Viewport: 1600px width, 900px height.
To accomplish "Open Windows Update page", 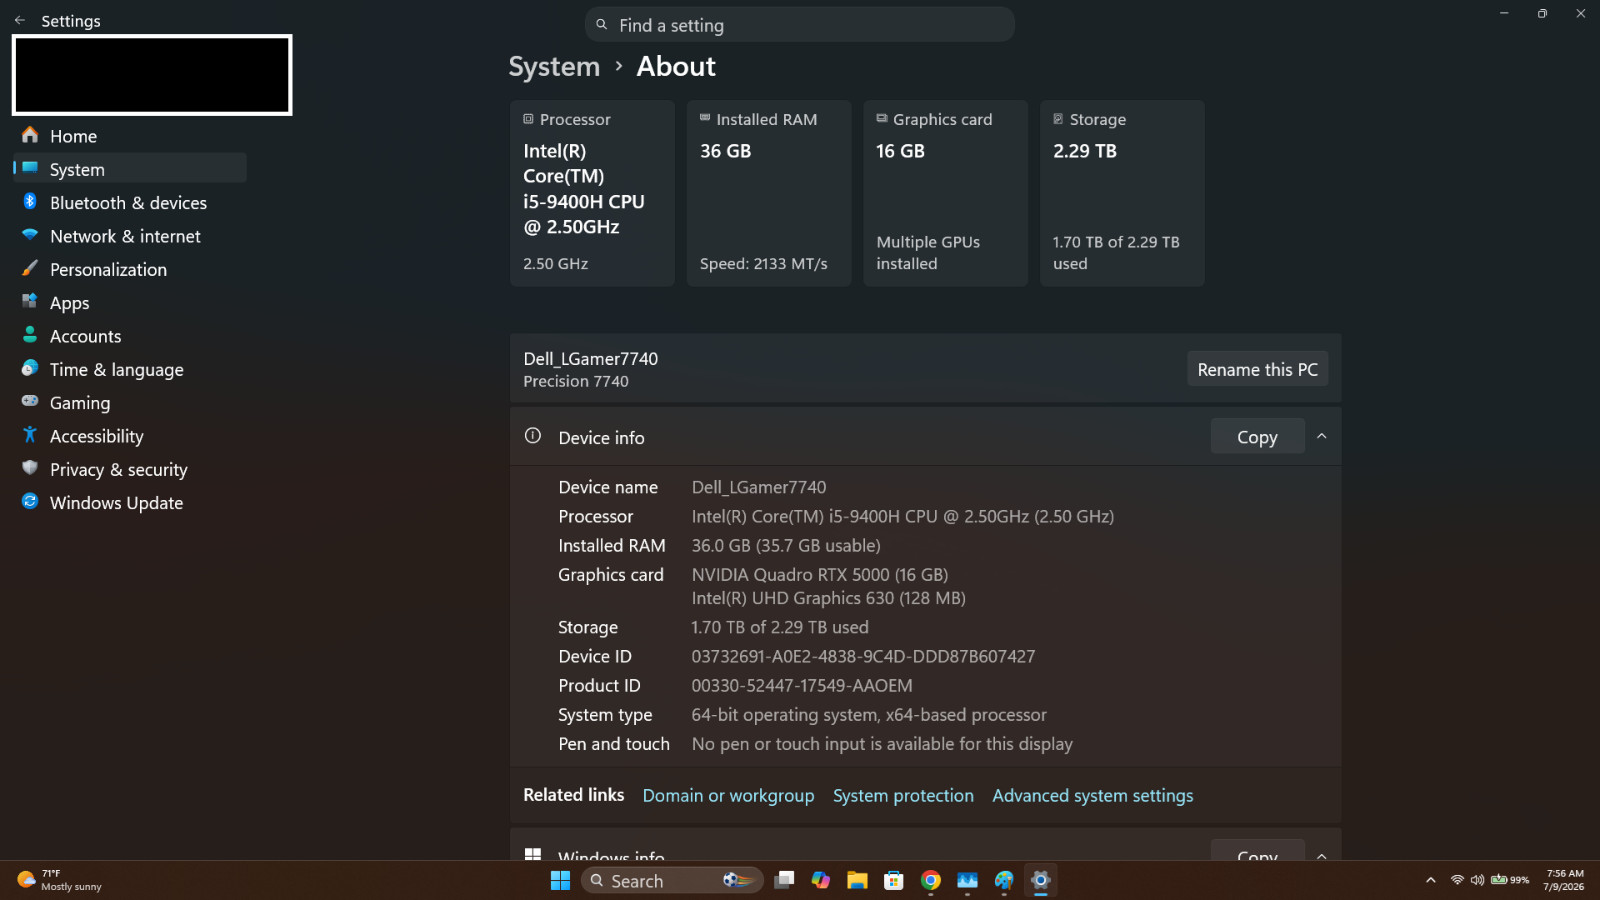I will [x=130, y=503].
